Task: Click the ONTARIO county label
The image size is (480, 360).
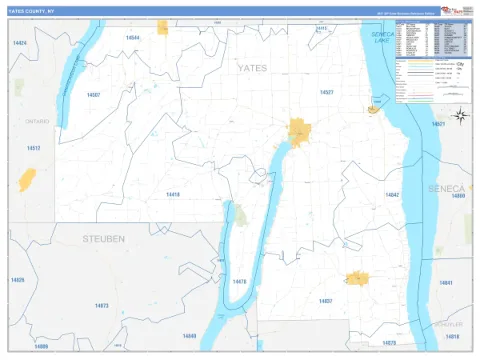Action: point(37,121)
